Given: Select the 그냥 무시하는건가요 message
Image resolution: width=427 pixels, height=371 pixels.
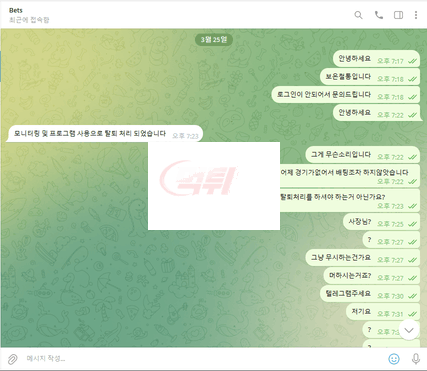Looking at the screenshot, I should (x=363, y=258).
